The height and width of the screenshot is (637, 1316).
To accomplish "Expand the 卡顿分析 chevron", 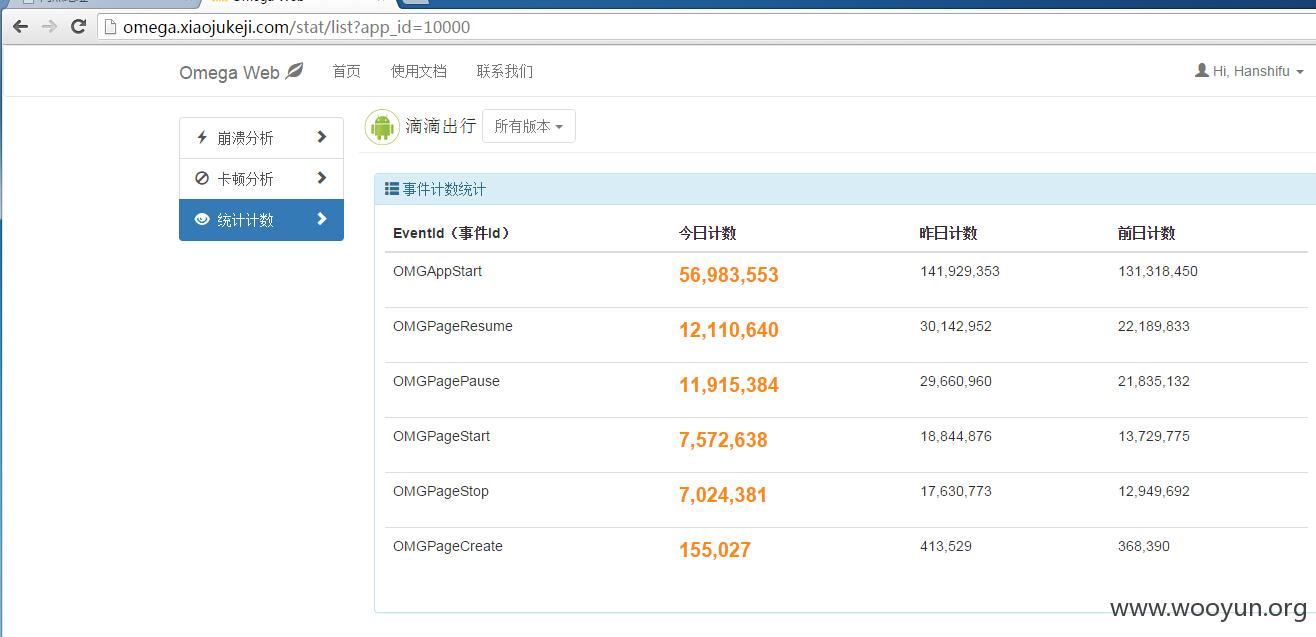I will pyautogui.click(x=321, y=178).
